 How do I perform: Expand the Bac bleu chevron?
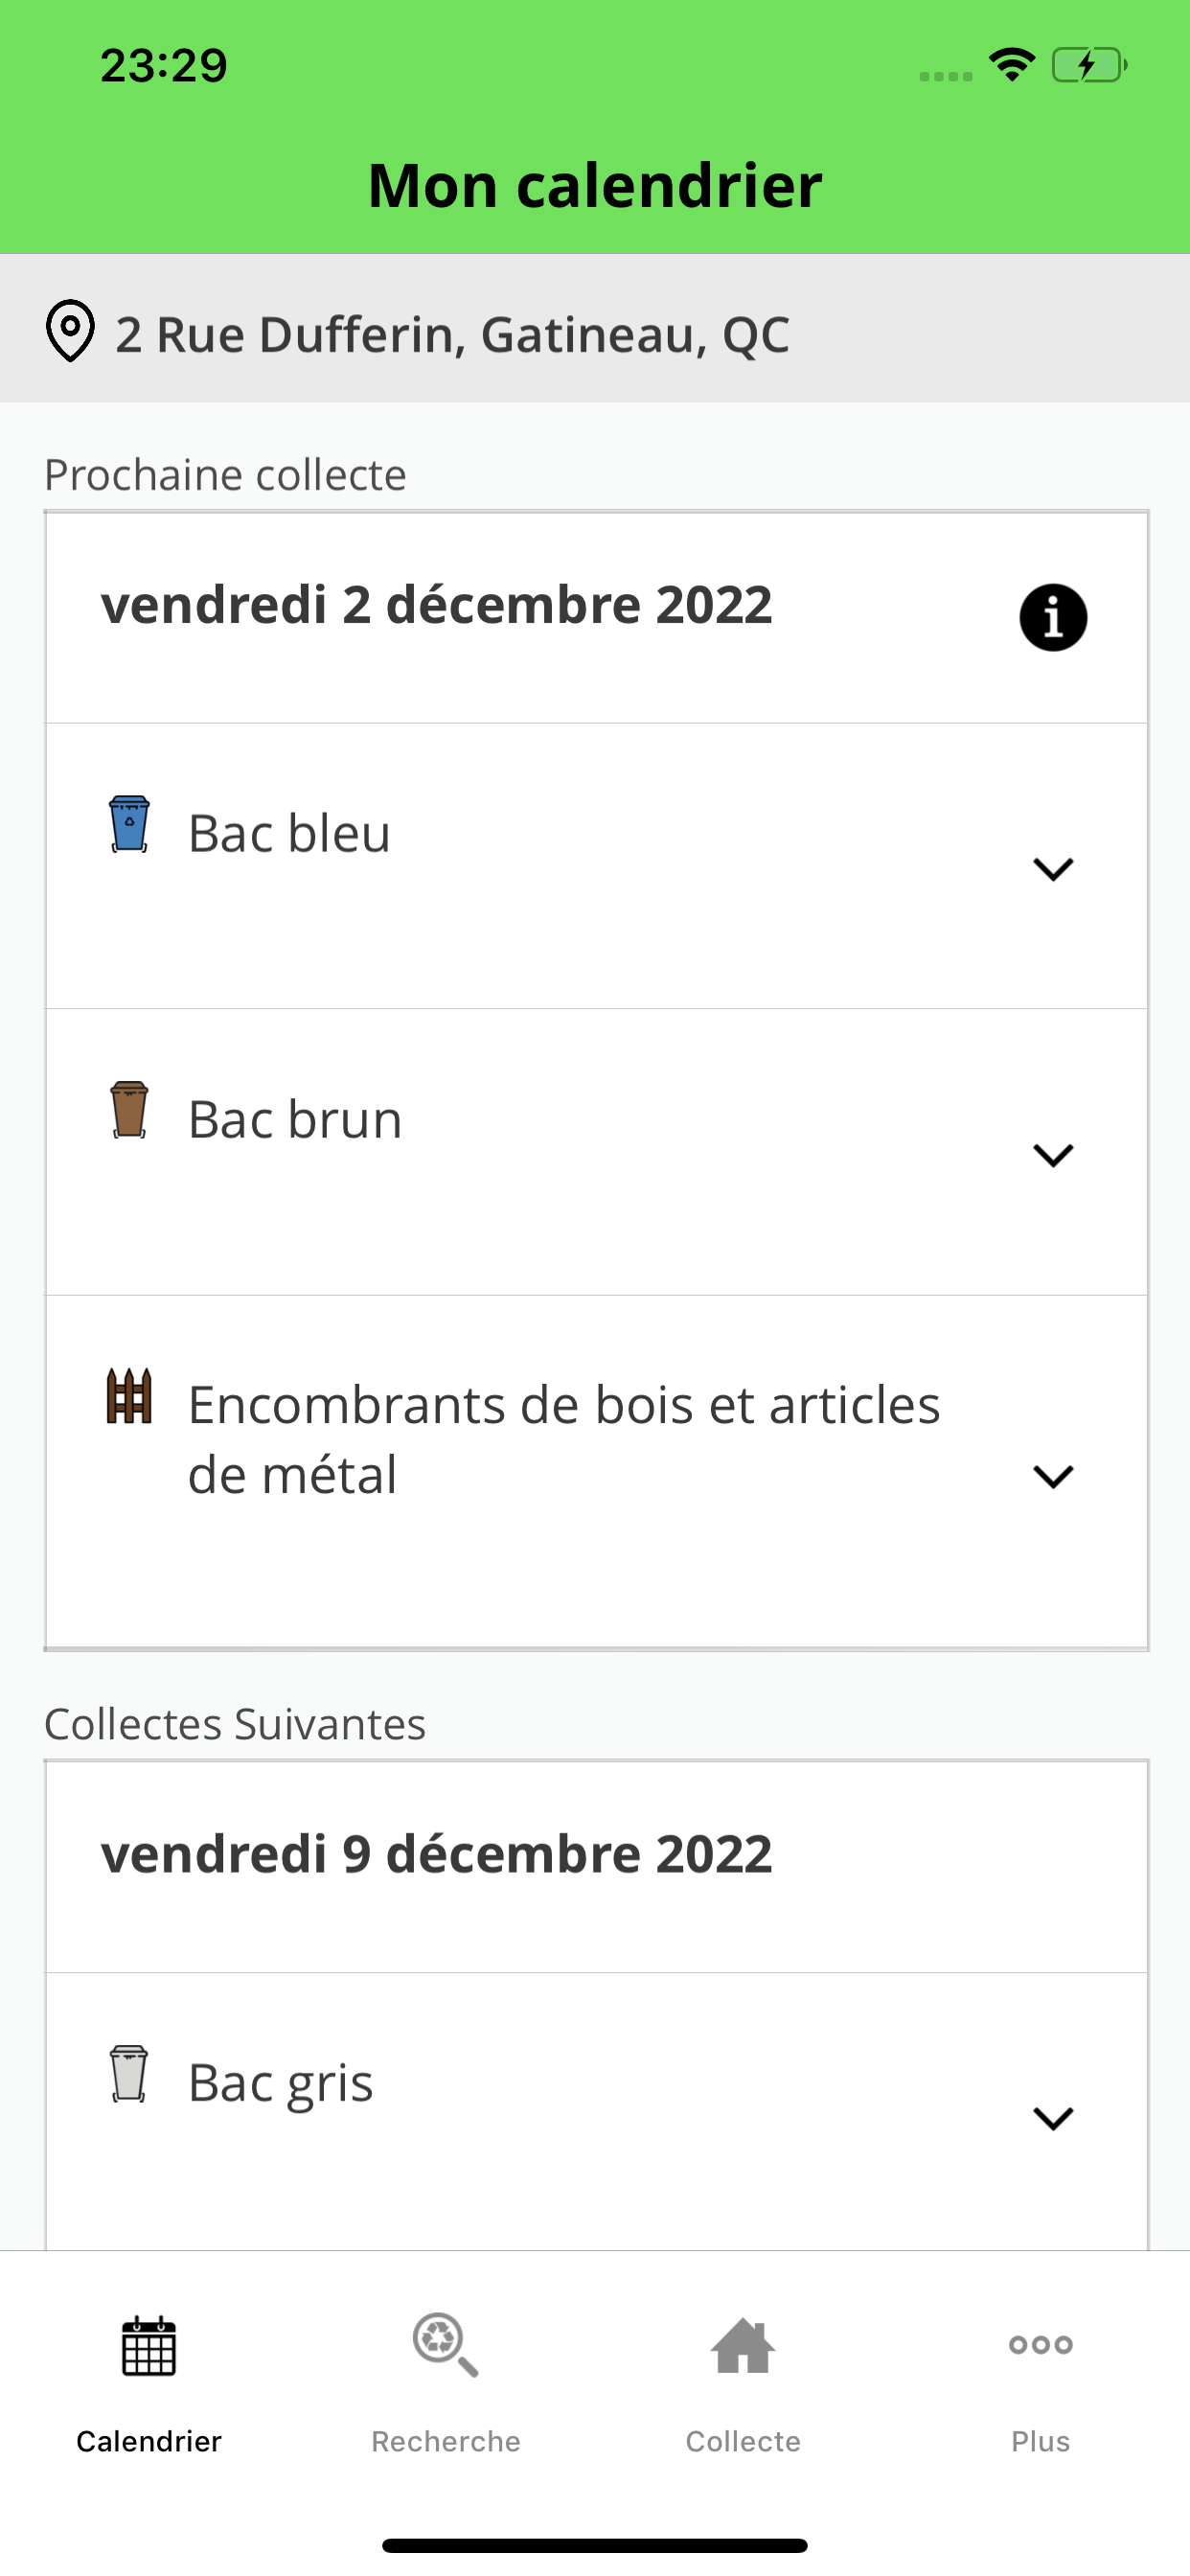click(x=1052, y=869)
